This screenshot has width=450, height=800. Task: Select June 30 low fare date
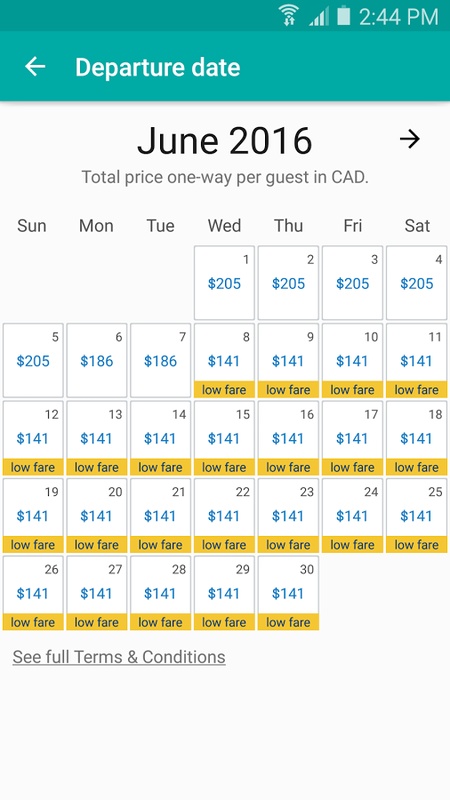tap(288, 593)
